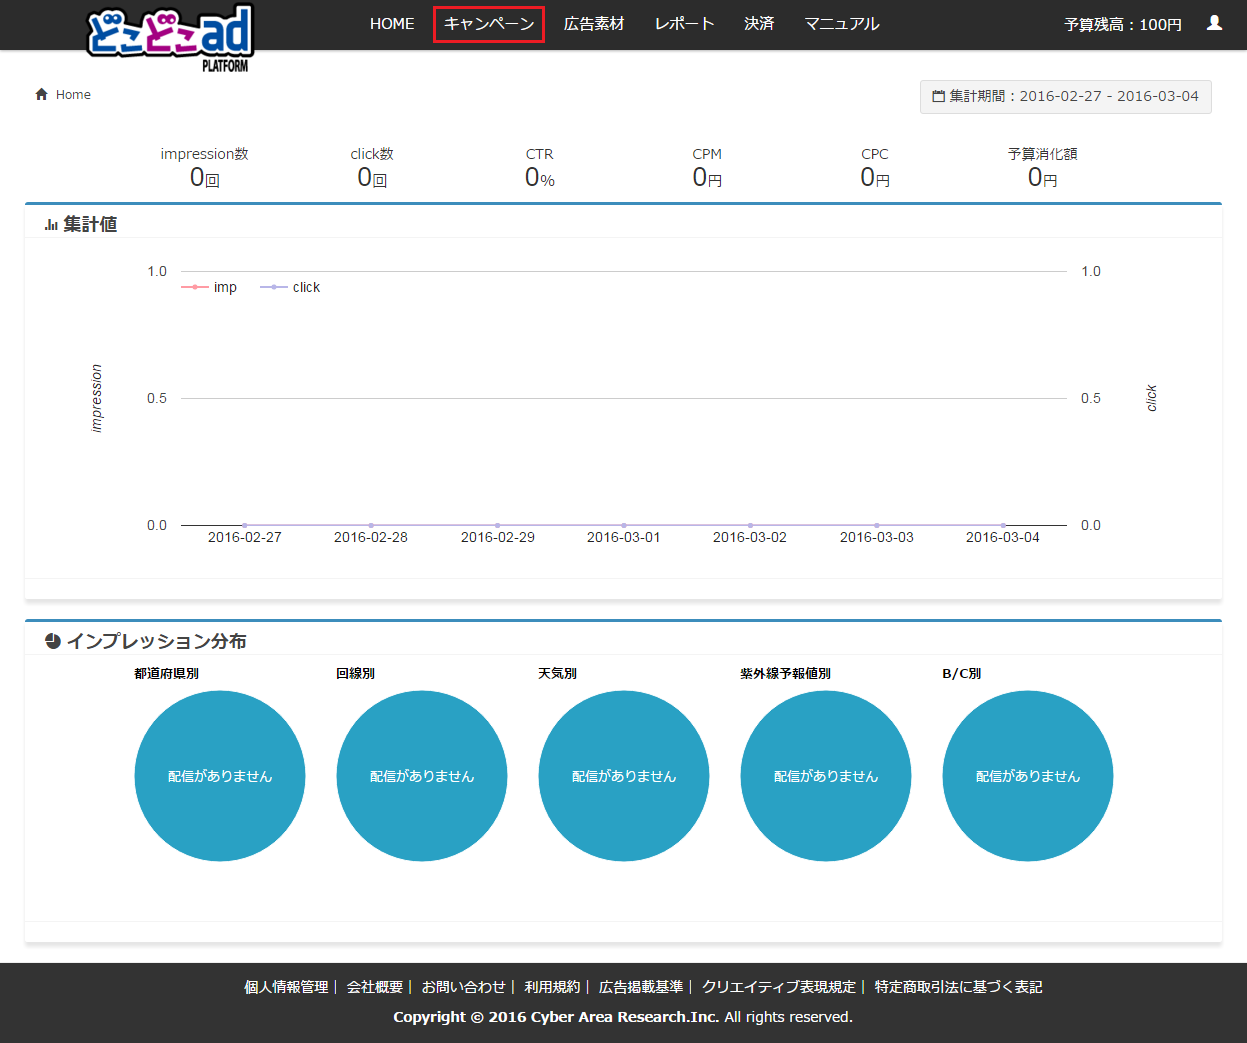The image size is (1247, 1043).
Task: Toggle the click series in chart legend
Action: (x=290, y=287)
